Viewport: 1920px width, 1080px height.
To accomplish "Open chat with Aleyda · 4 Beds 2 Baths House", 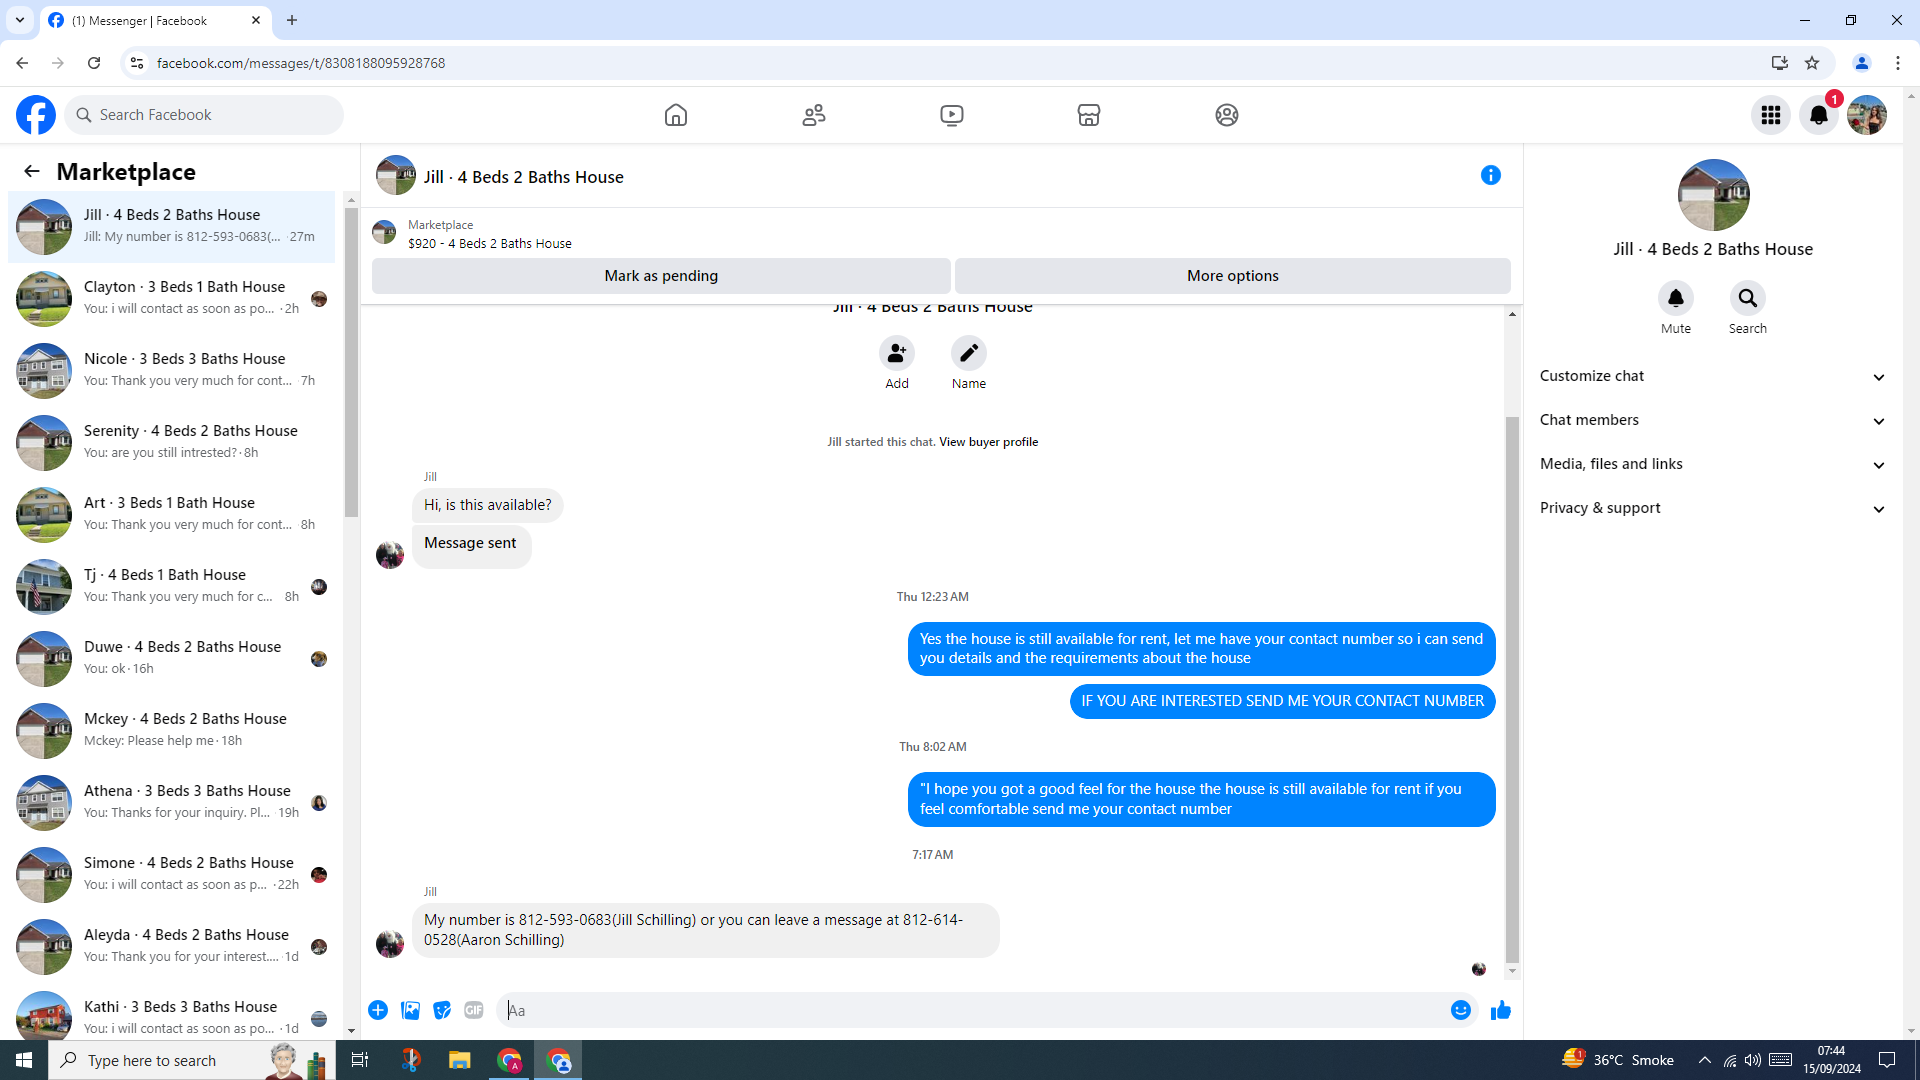I will pyautogui.click(x=172, y=946).
